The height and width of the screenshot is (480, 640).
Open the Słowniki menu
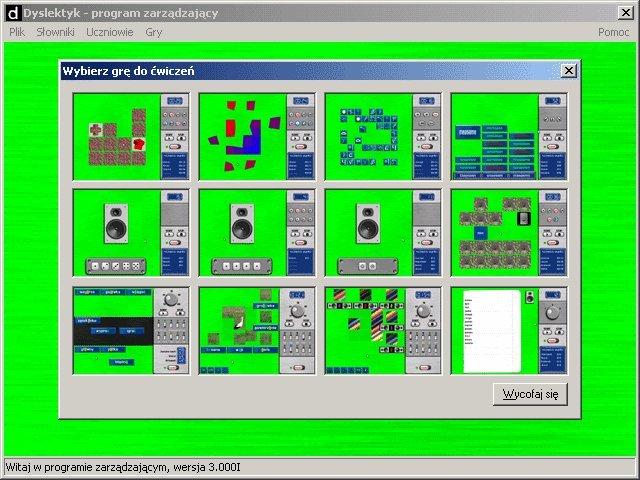coord(55,32)
